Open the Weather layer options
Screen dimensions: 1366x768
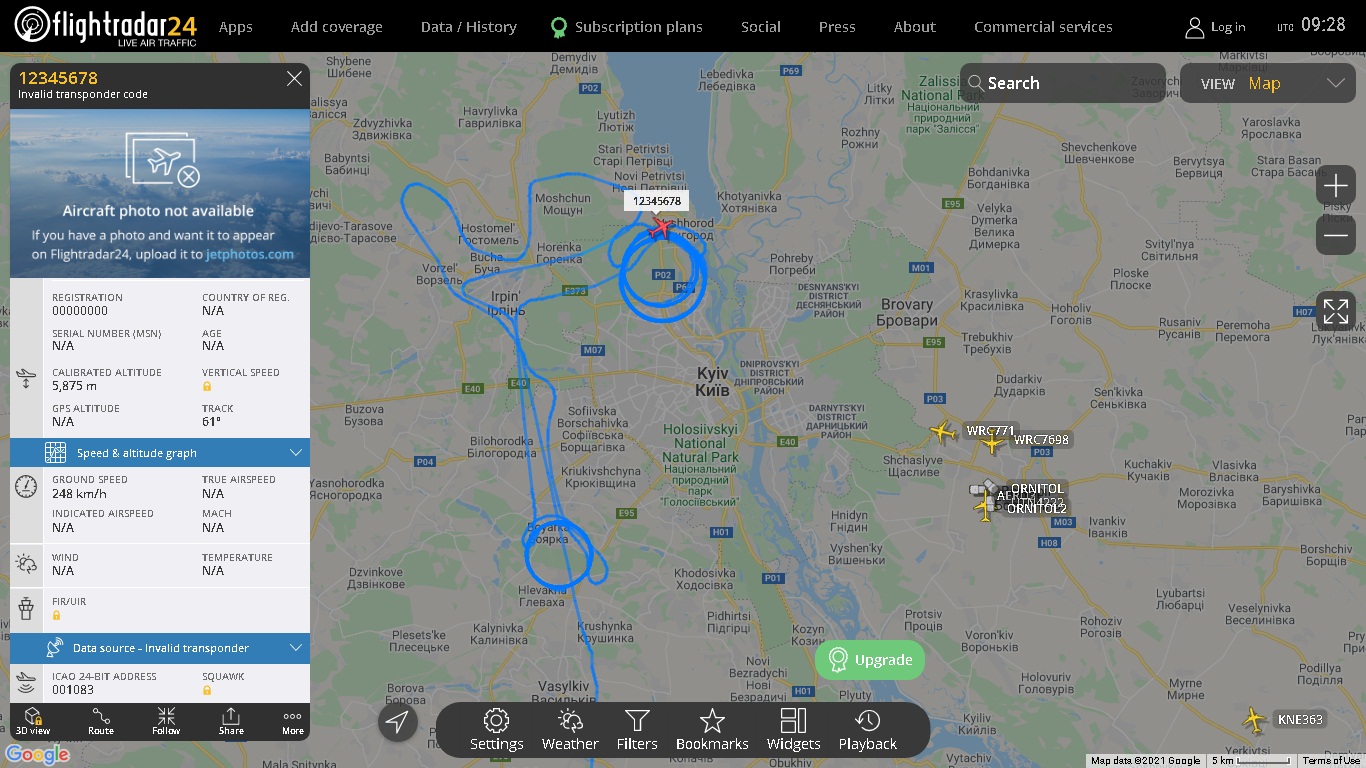tap(570, 730)
